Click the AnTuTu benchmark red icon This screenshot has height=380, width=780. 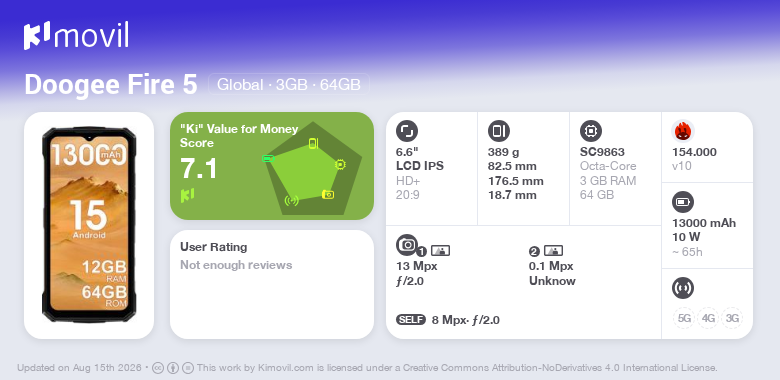point(683,131)
